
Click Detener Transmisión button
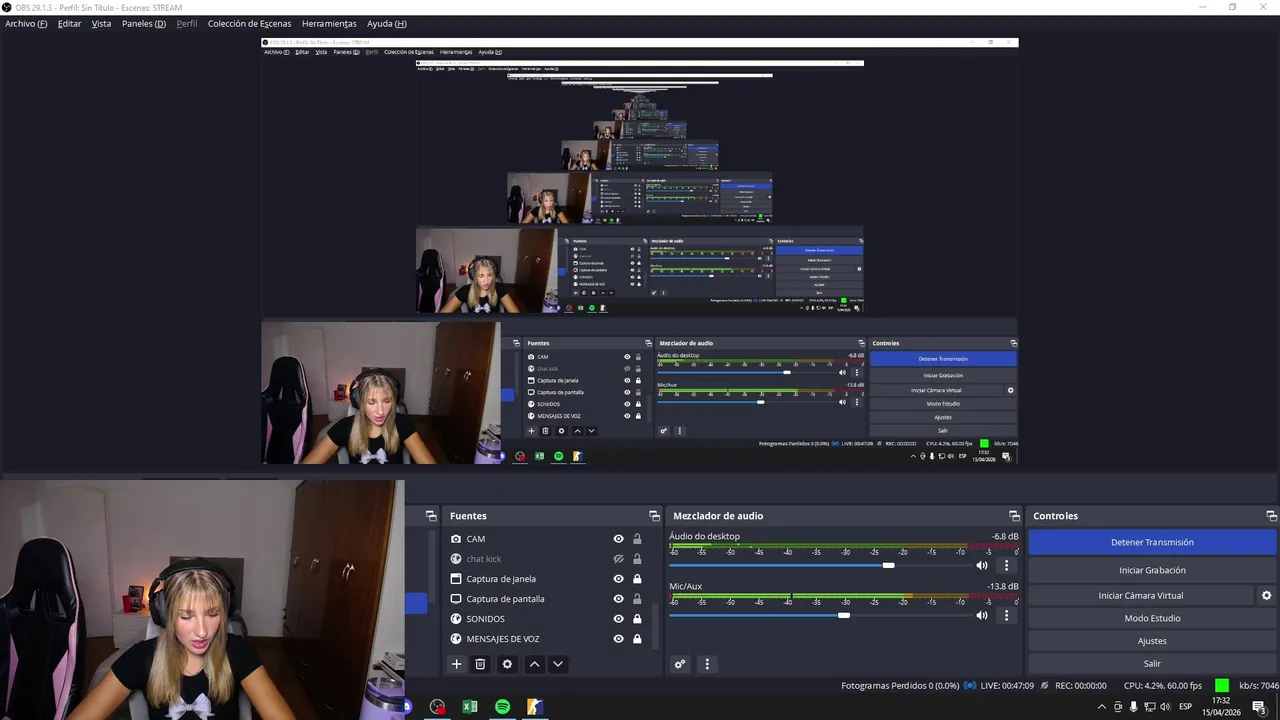coord(1152,542)
